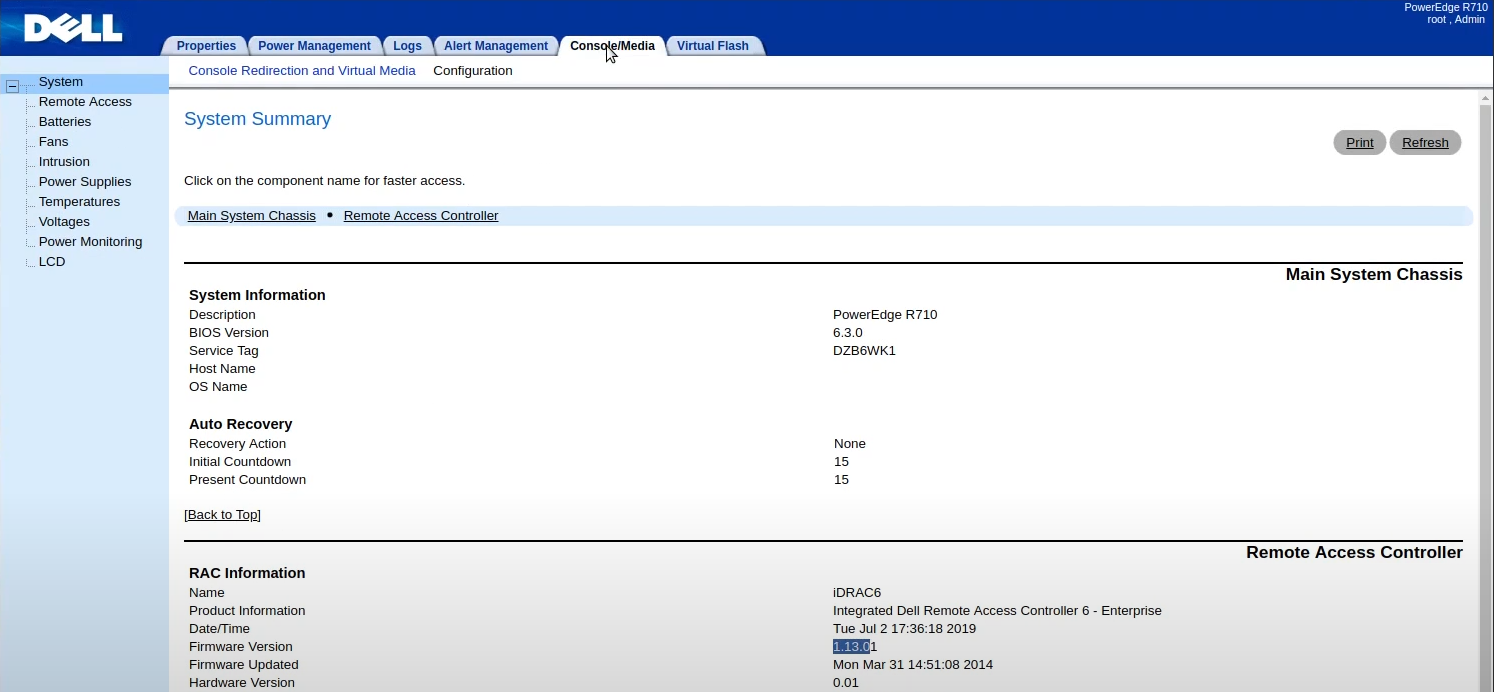
Task: Click the Host Name label
Action: click(222, 369)
